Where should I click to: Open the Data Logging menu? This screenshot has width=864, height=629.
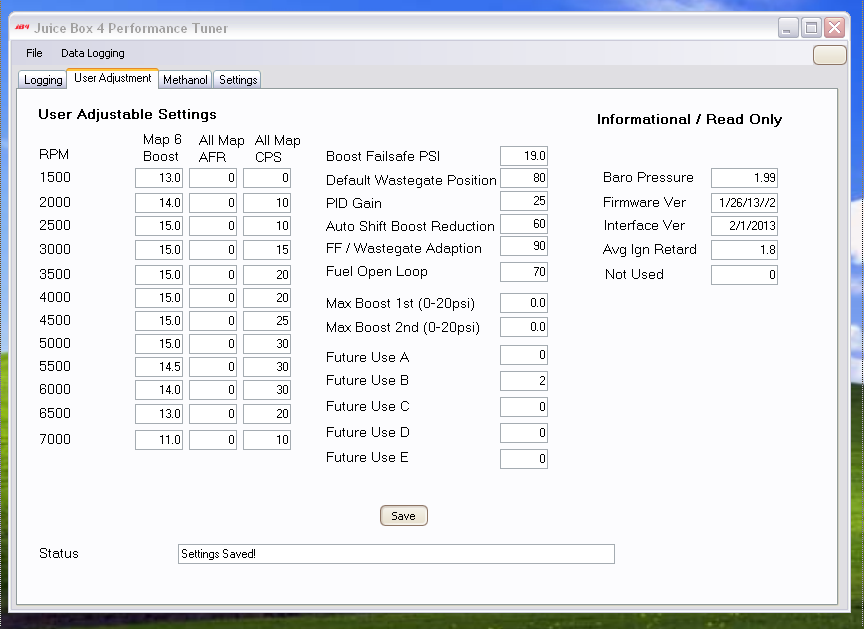(93, 53)
